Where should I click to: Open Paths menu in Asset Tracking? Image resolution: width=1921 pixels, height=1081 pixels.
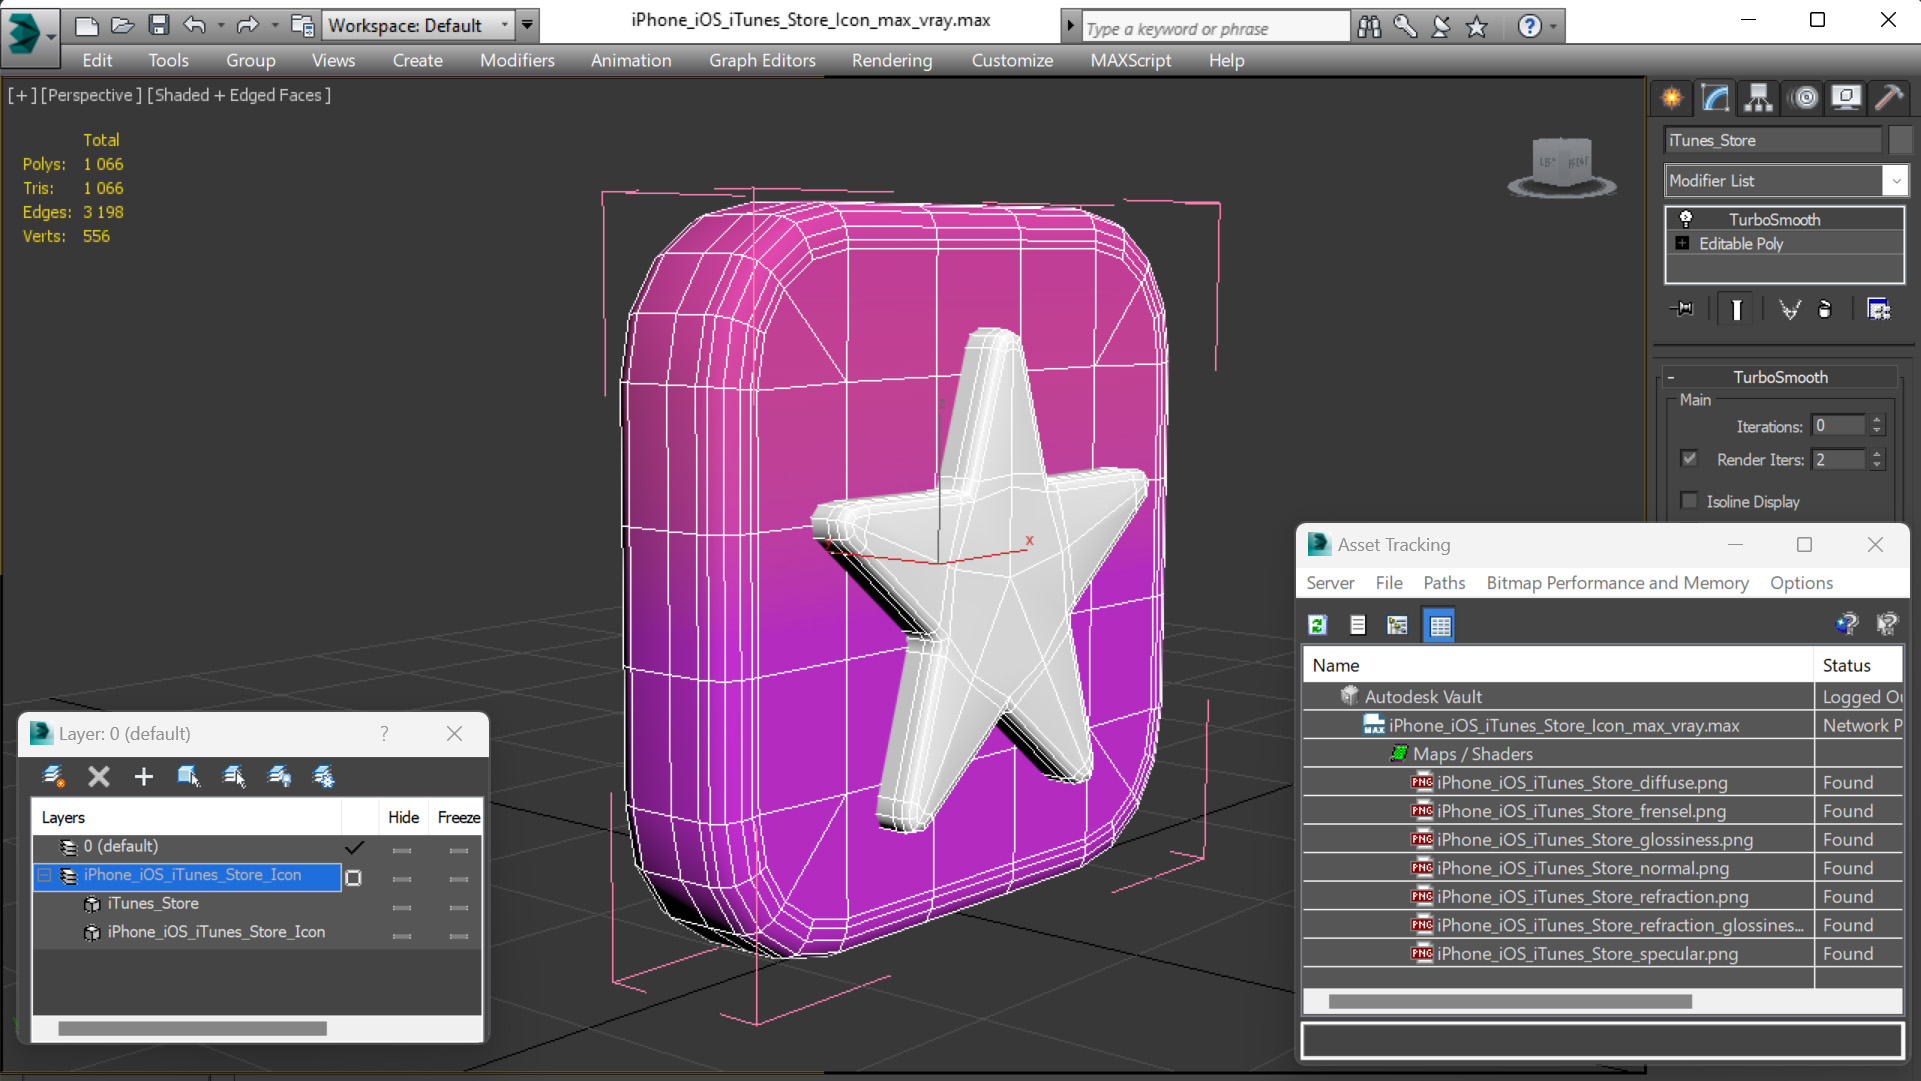click(x=1444, y=582)
